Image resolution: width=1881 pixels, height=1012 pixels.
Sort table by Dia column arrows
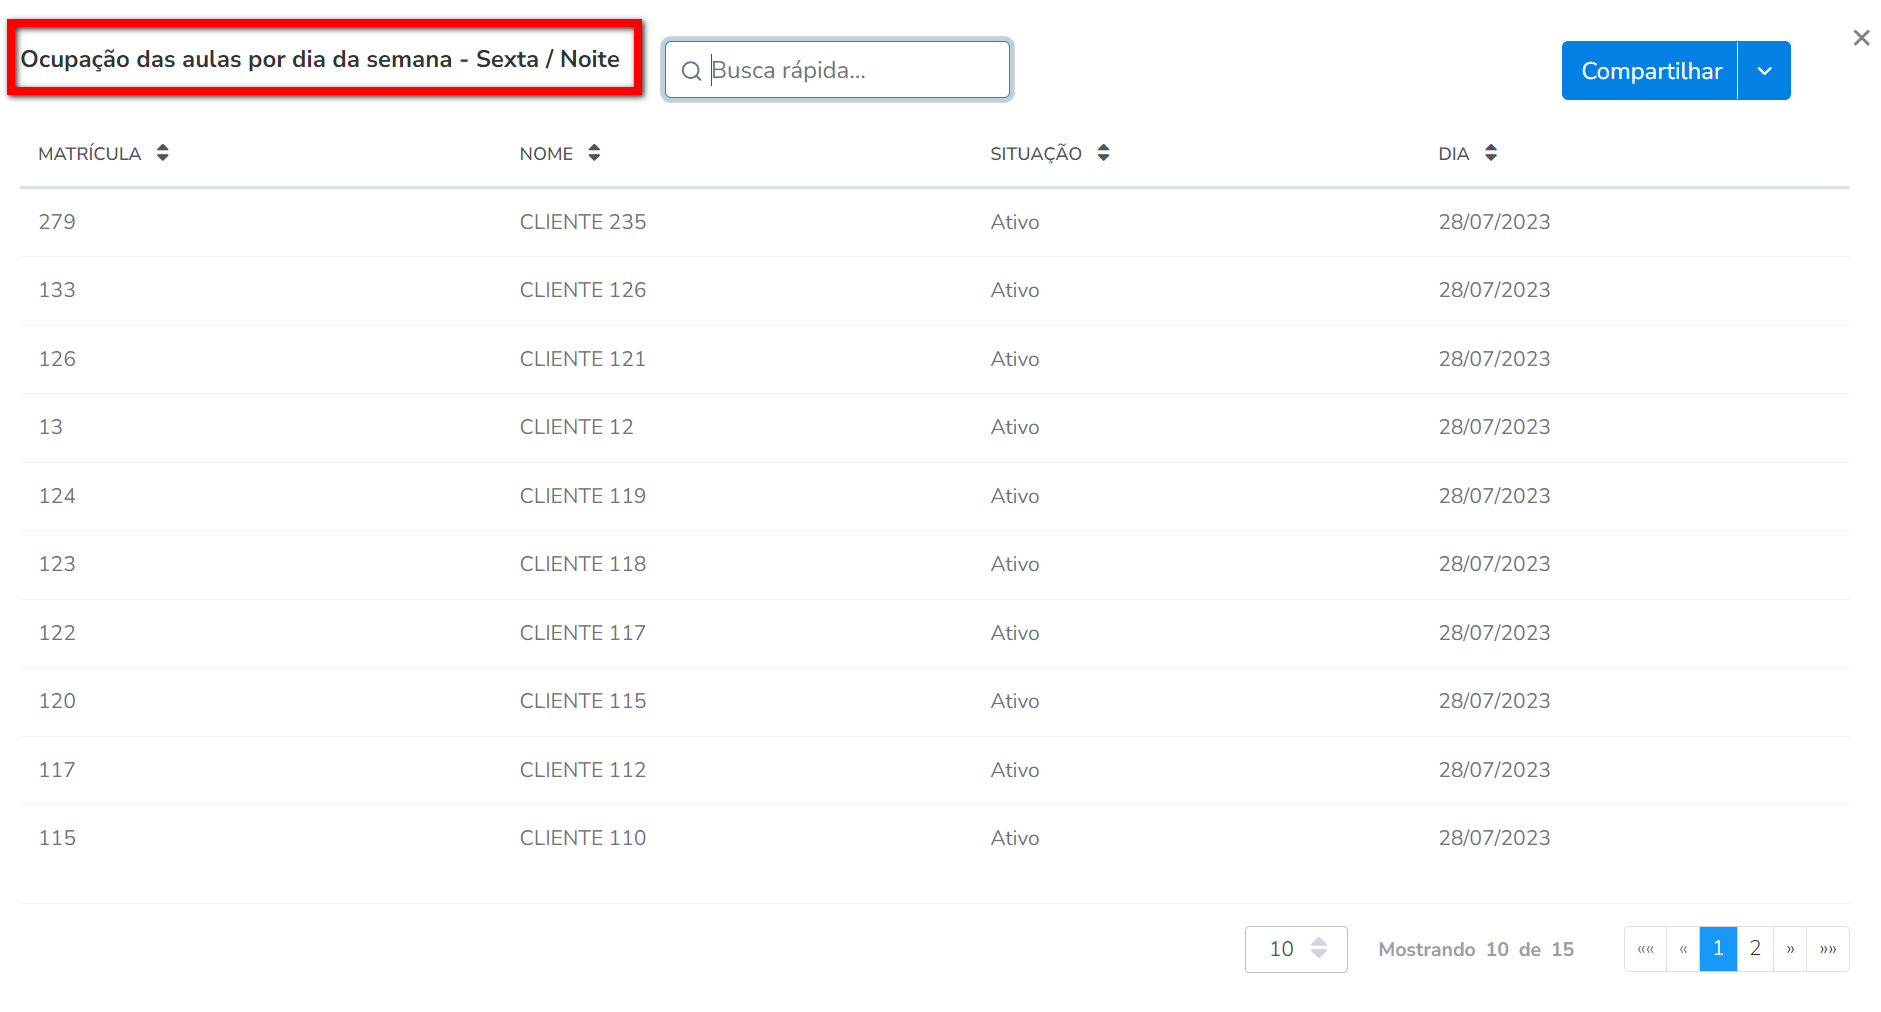click(1490, 153)
